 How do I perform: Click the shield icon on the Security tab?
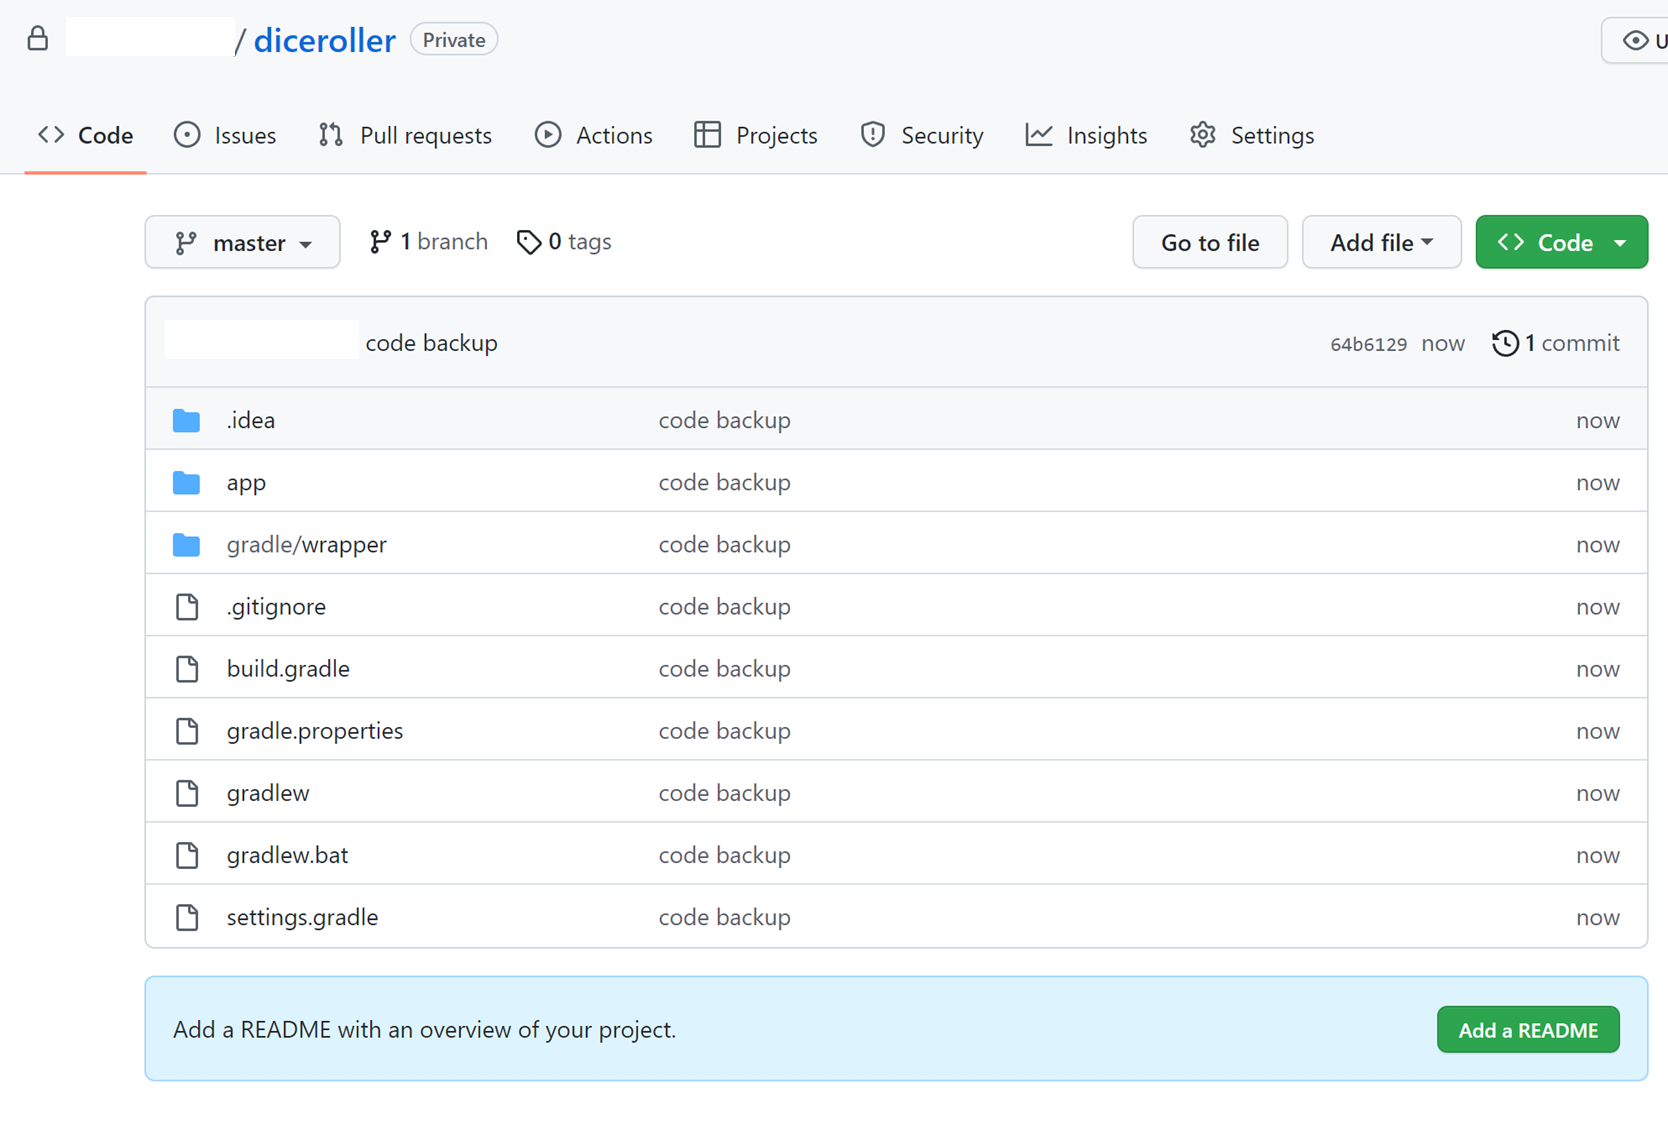873,134
